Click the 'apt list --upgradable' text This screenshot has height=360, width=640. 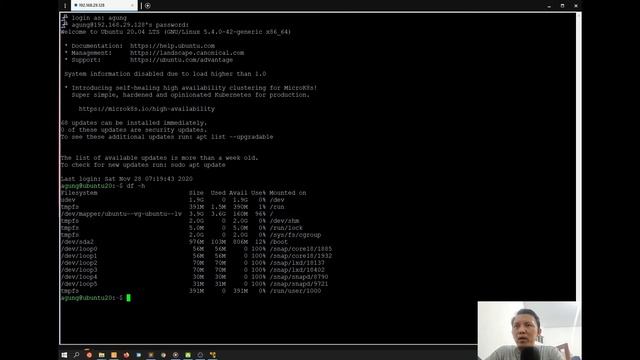coord(235,137)
